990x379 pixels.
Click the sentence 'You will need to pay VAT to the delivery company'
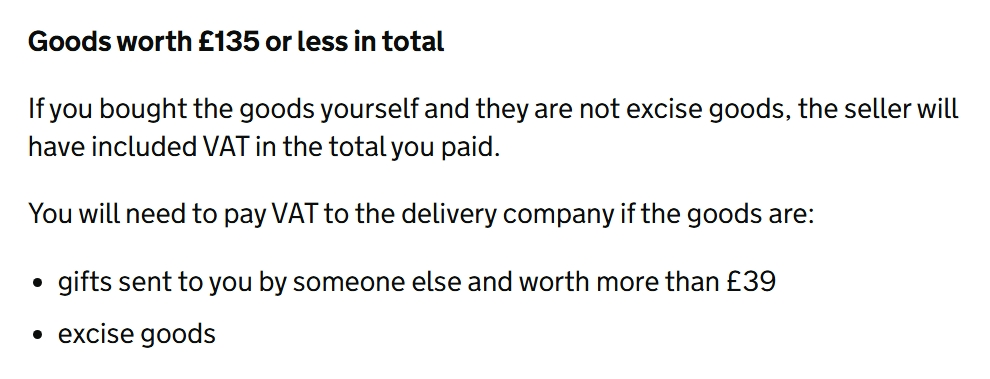[421, 214]
